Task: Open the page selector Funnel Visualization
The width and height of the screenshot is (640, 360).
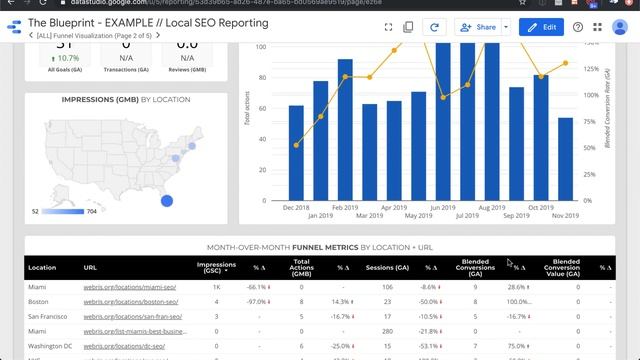Action: pyautogui.click(x=94, y=36)
